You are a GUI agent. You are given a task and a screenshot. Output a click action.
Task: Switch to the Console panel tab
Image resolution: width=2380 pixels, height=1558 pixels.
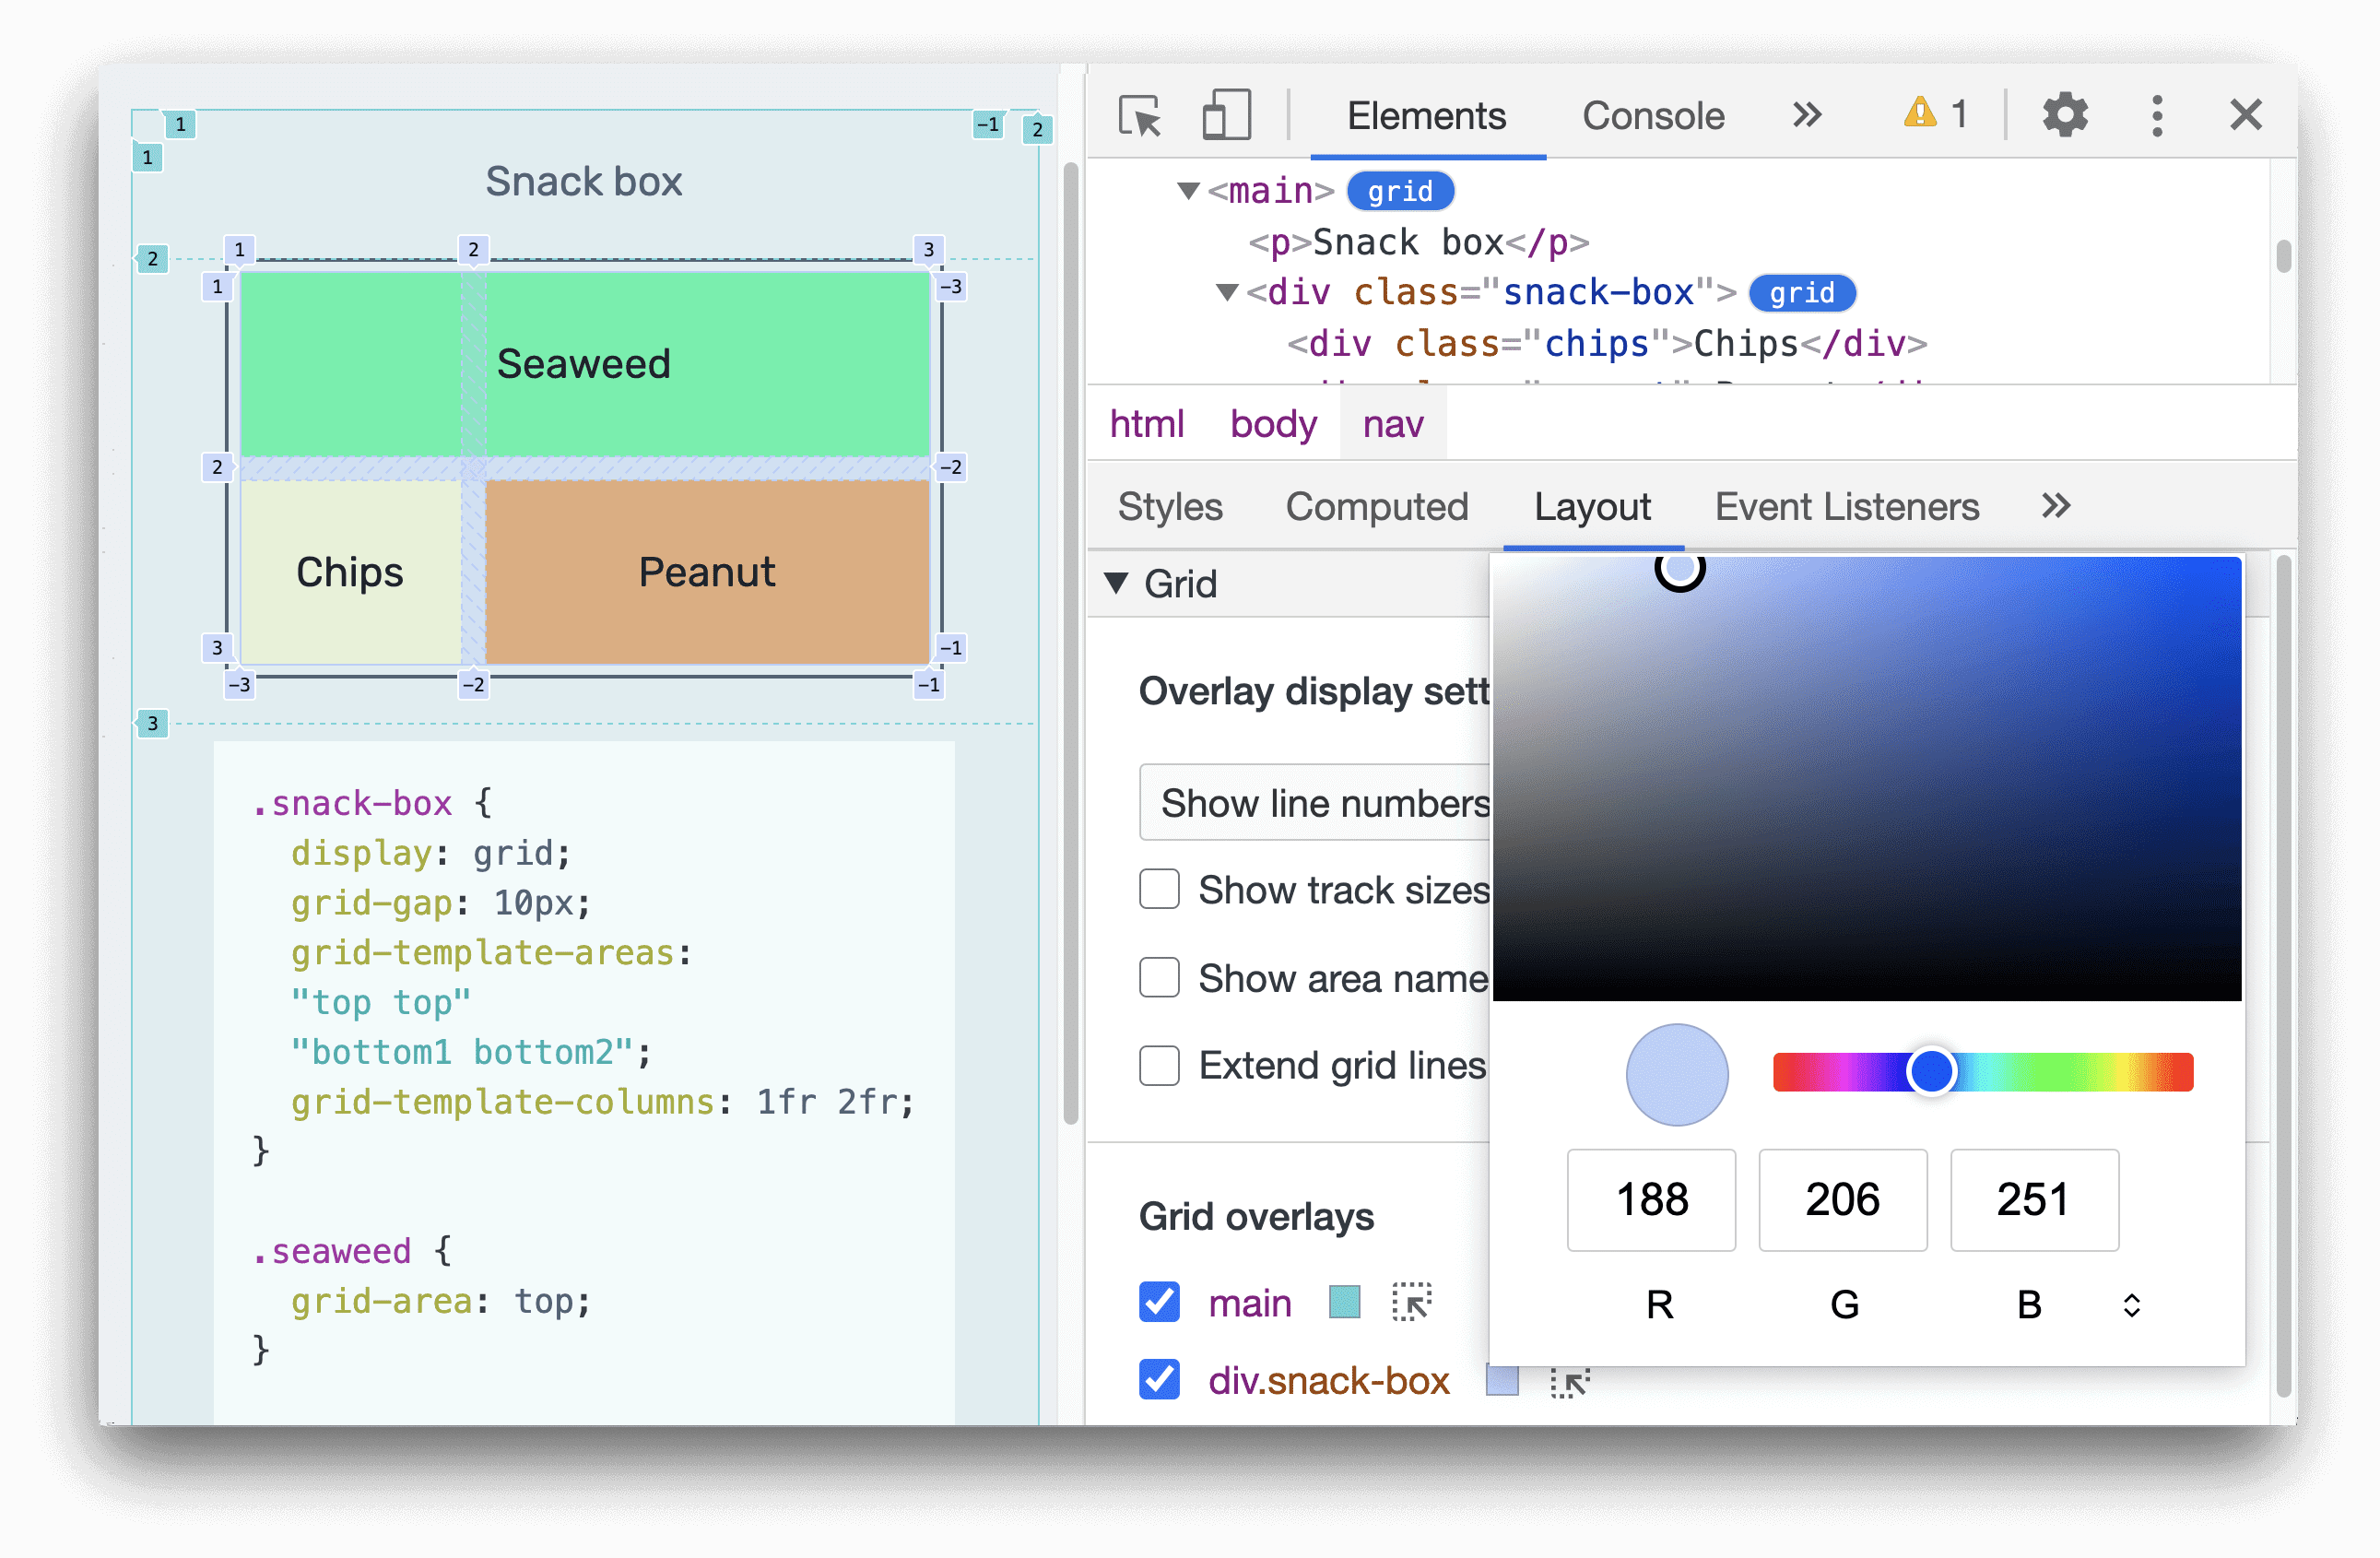pyautogui.click(x=1655, y=114)
